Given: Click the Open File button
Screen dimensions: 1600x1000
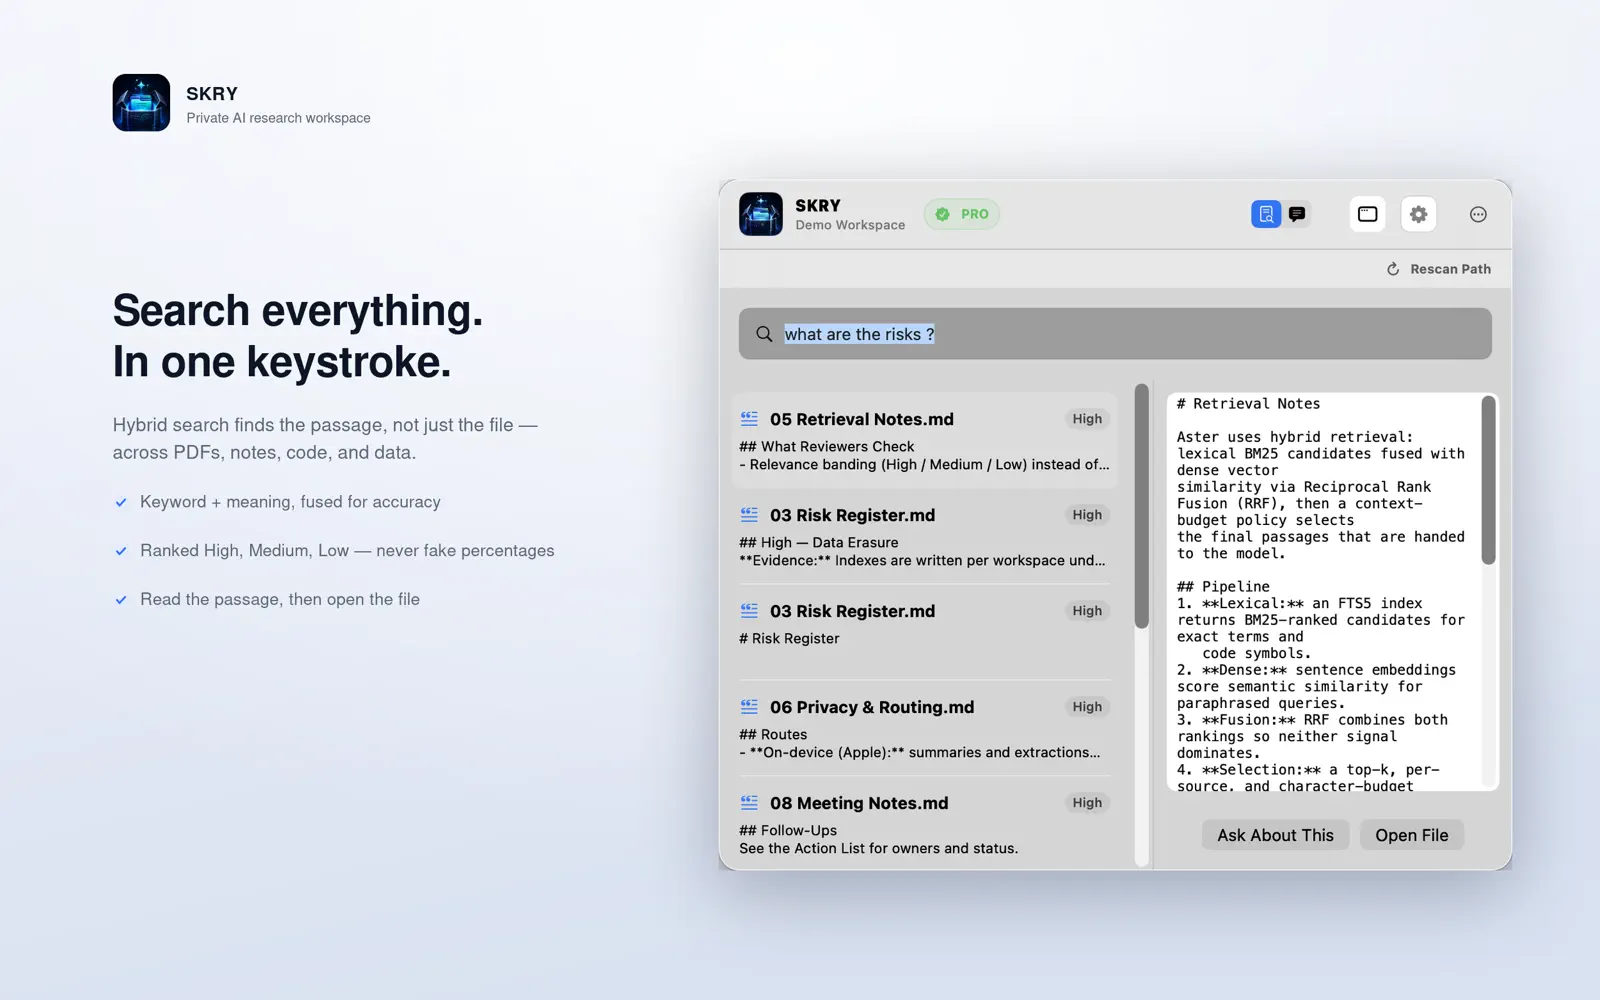Looking at the screenshot, I should pyautogui.click(x=1411, y=835).
